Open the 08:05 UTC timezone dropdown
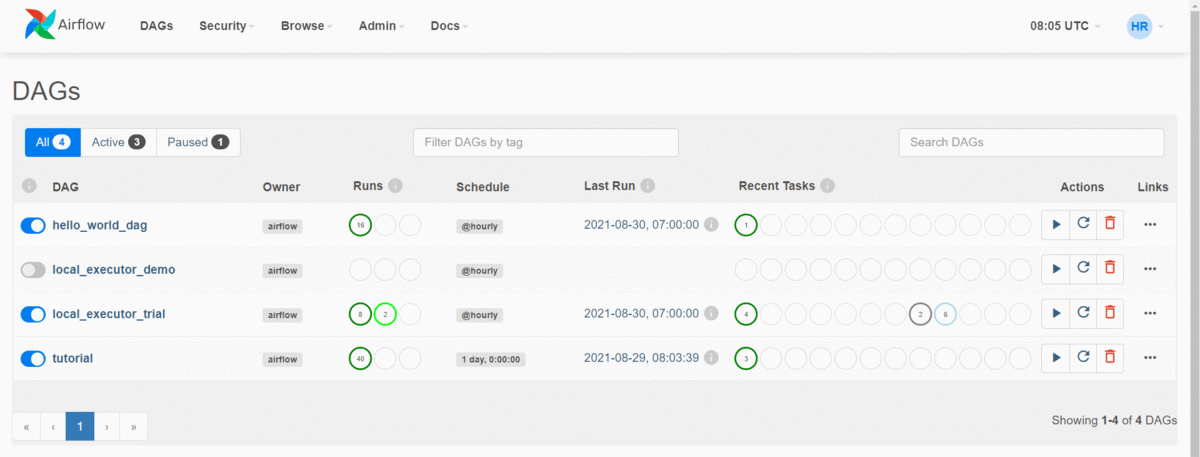The height and width of the screenshot is (457, 1200). pos(1065,26)
